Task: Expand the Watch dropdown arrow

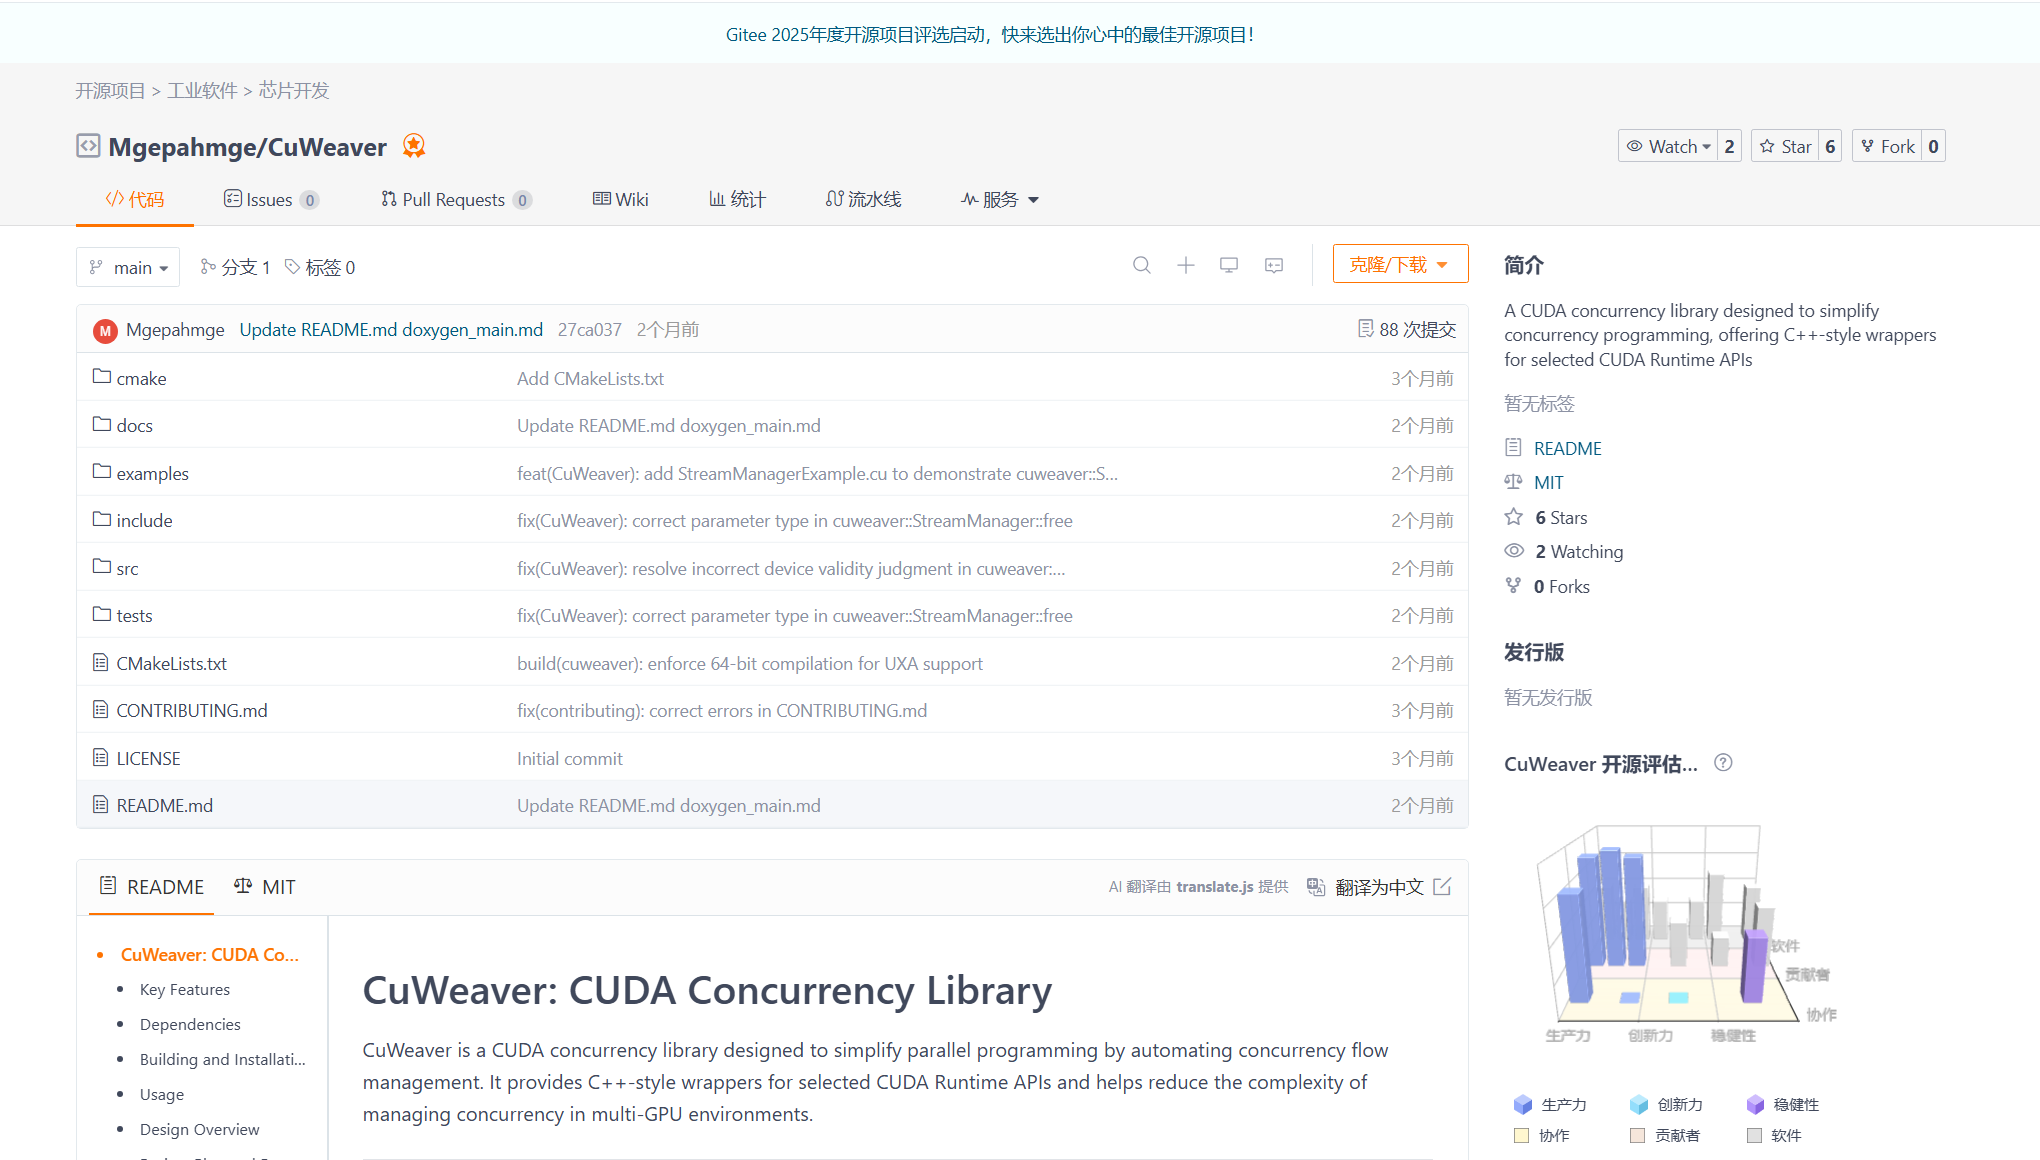Action: 1706,147
